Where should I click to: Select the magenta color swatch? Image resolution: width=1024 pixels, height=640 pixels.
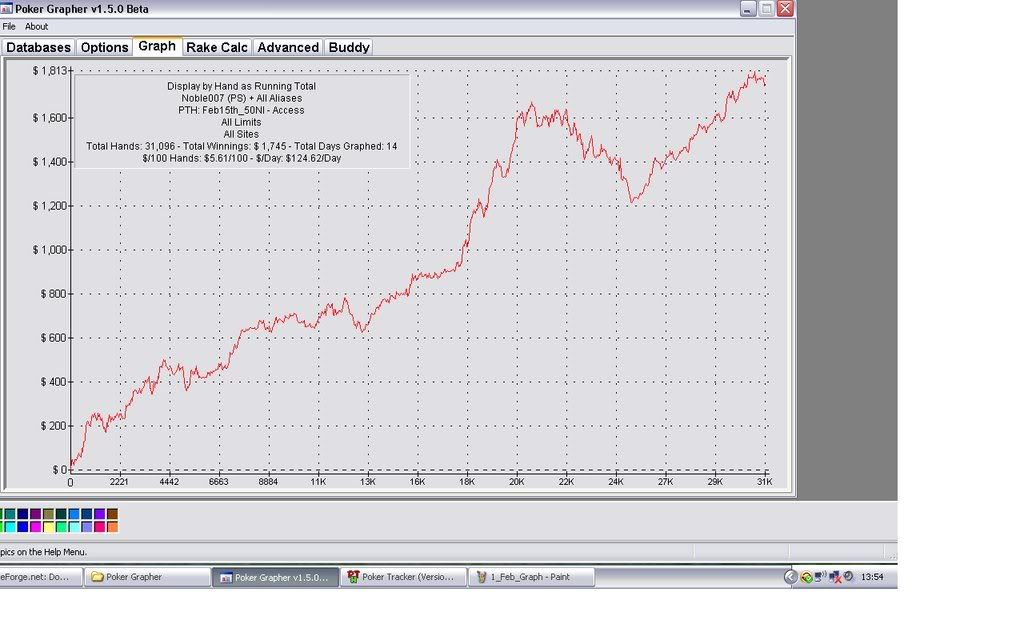tap(36, 526)
